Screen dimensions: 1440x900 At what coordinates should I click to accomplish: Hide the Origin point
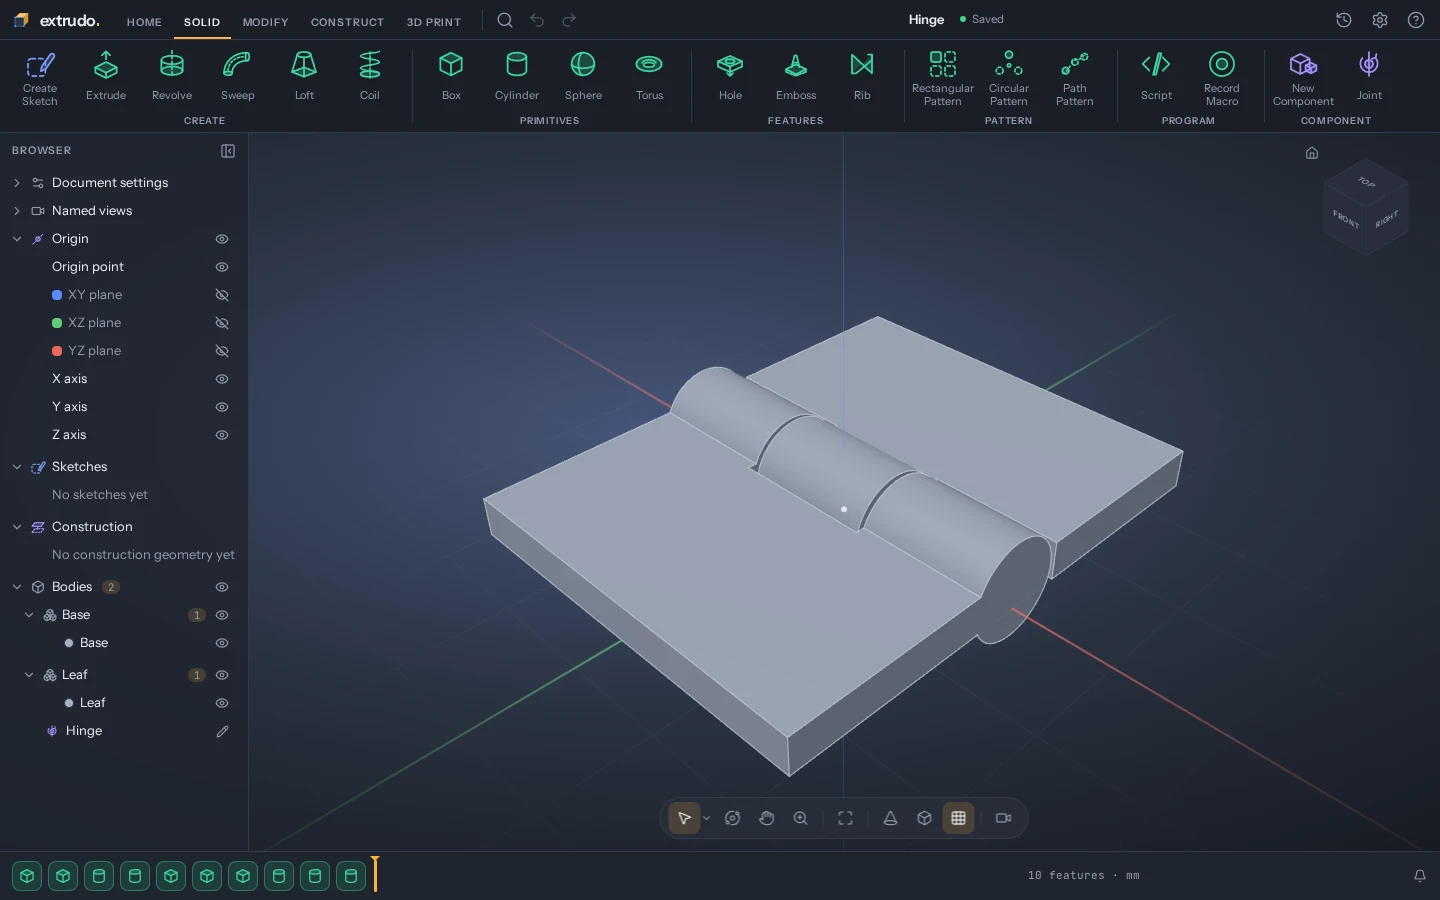(222, 267)
